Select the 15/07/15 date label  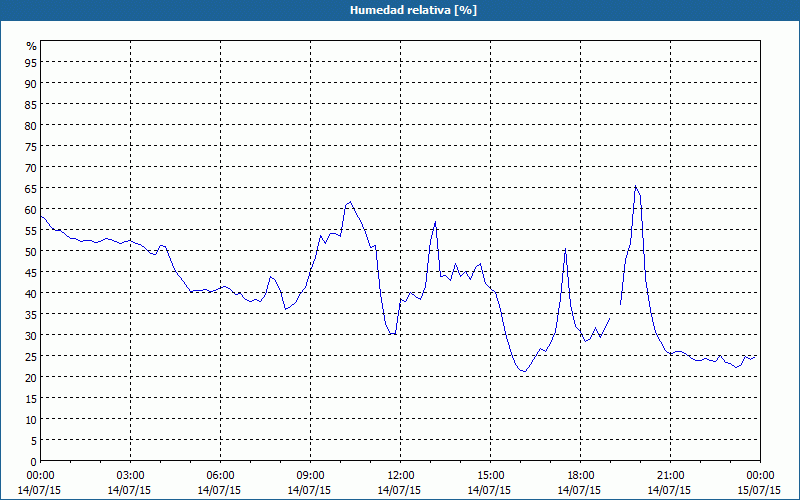pos(760,490)
